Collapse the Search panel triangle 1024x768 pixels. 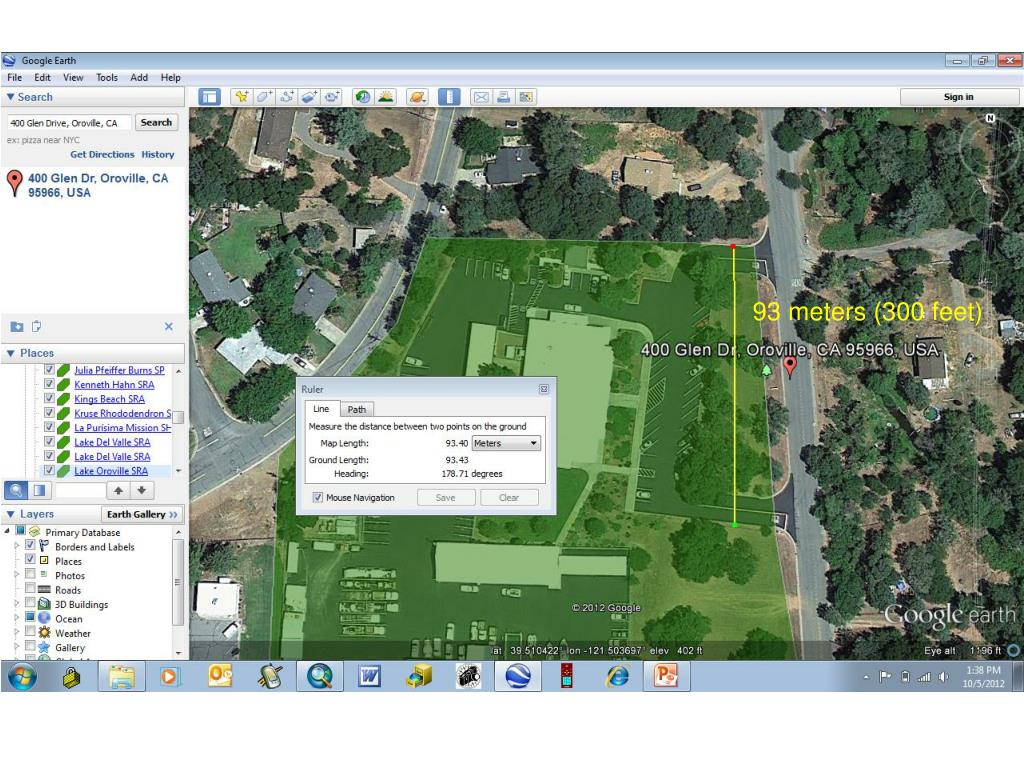pos(10,97)
